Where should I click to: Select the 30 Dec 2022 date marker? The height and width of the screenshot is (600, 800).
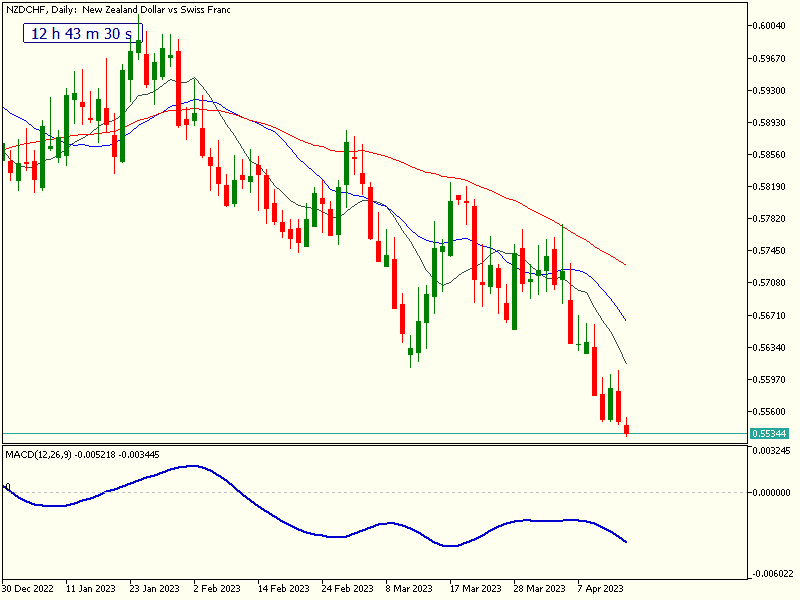pos(29,588)
